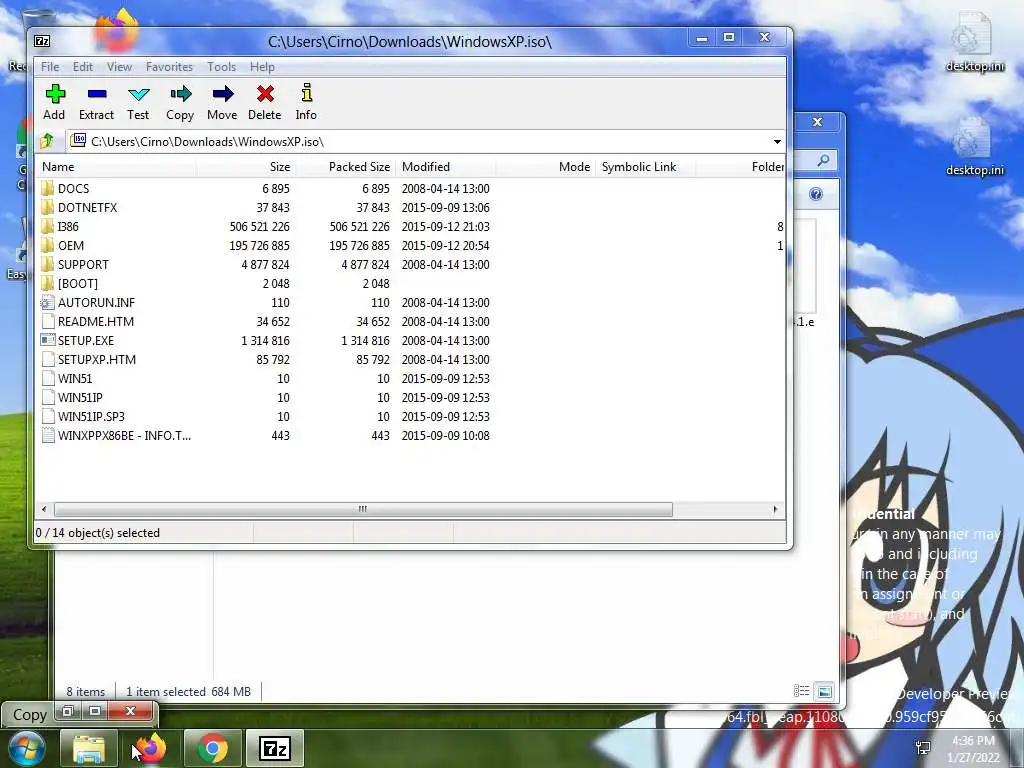Select the SUPPORT folder icon
This screenshot has height=768, width=1024.
point(47,264)
